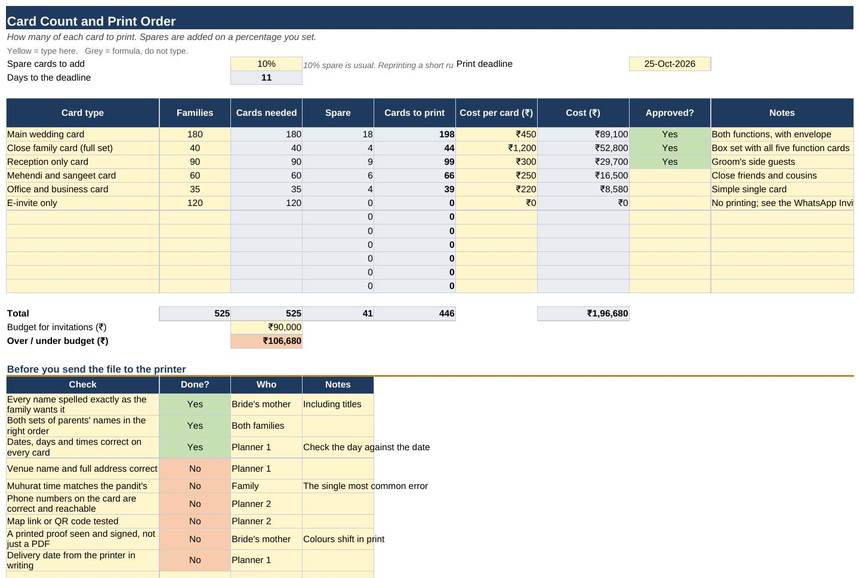The height and width of the screenshot is (578, 860).
Task: Select the total cost cell ₹1,96,680
Action: point(584,313)
